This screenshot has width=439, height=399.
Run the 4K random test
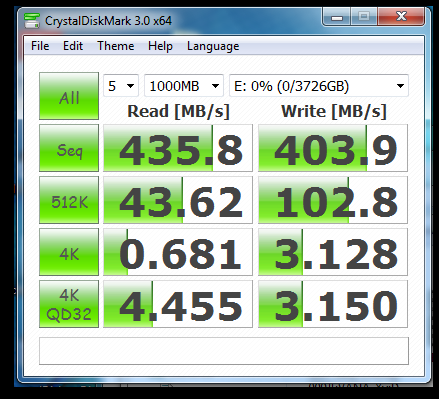click(x=69, y=252)
